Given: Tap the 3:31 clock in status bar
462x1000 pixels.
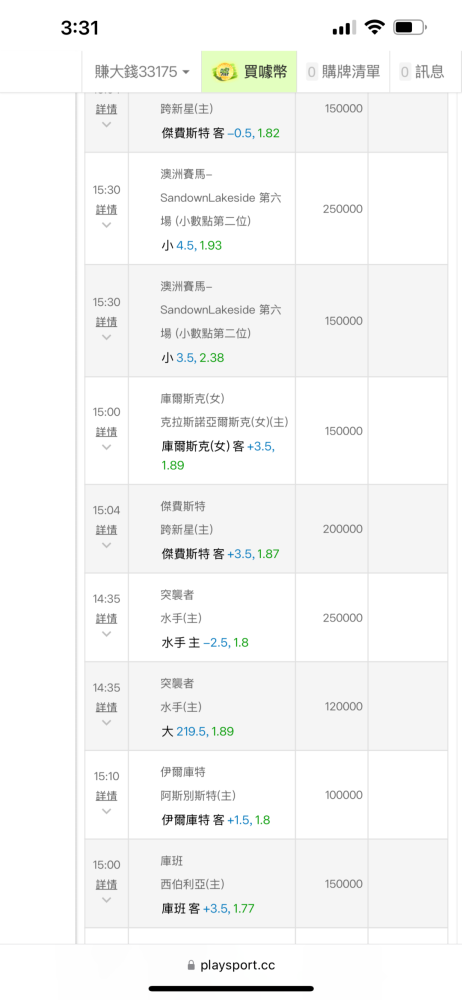Looking at the screenshot, I should coord(80,28).
